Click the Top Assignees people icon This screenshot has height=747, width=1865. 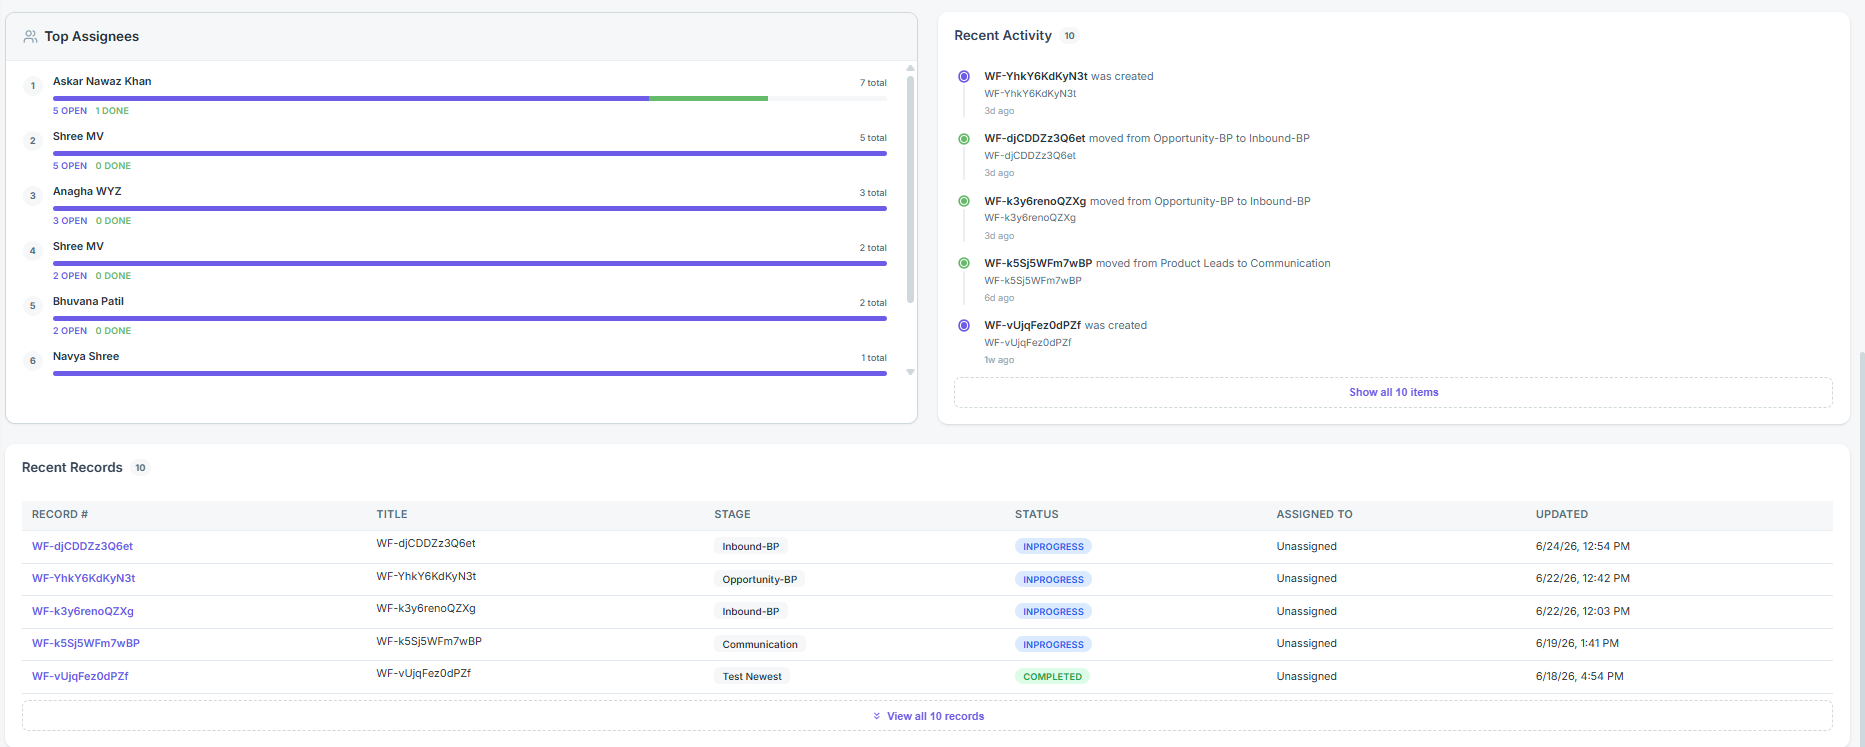click(30, 36)
